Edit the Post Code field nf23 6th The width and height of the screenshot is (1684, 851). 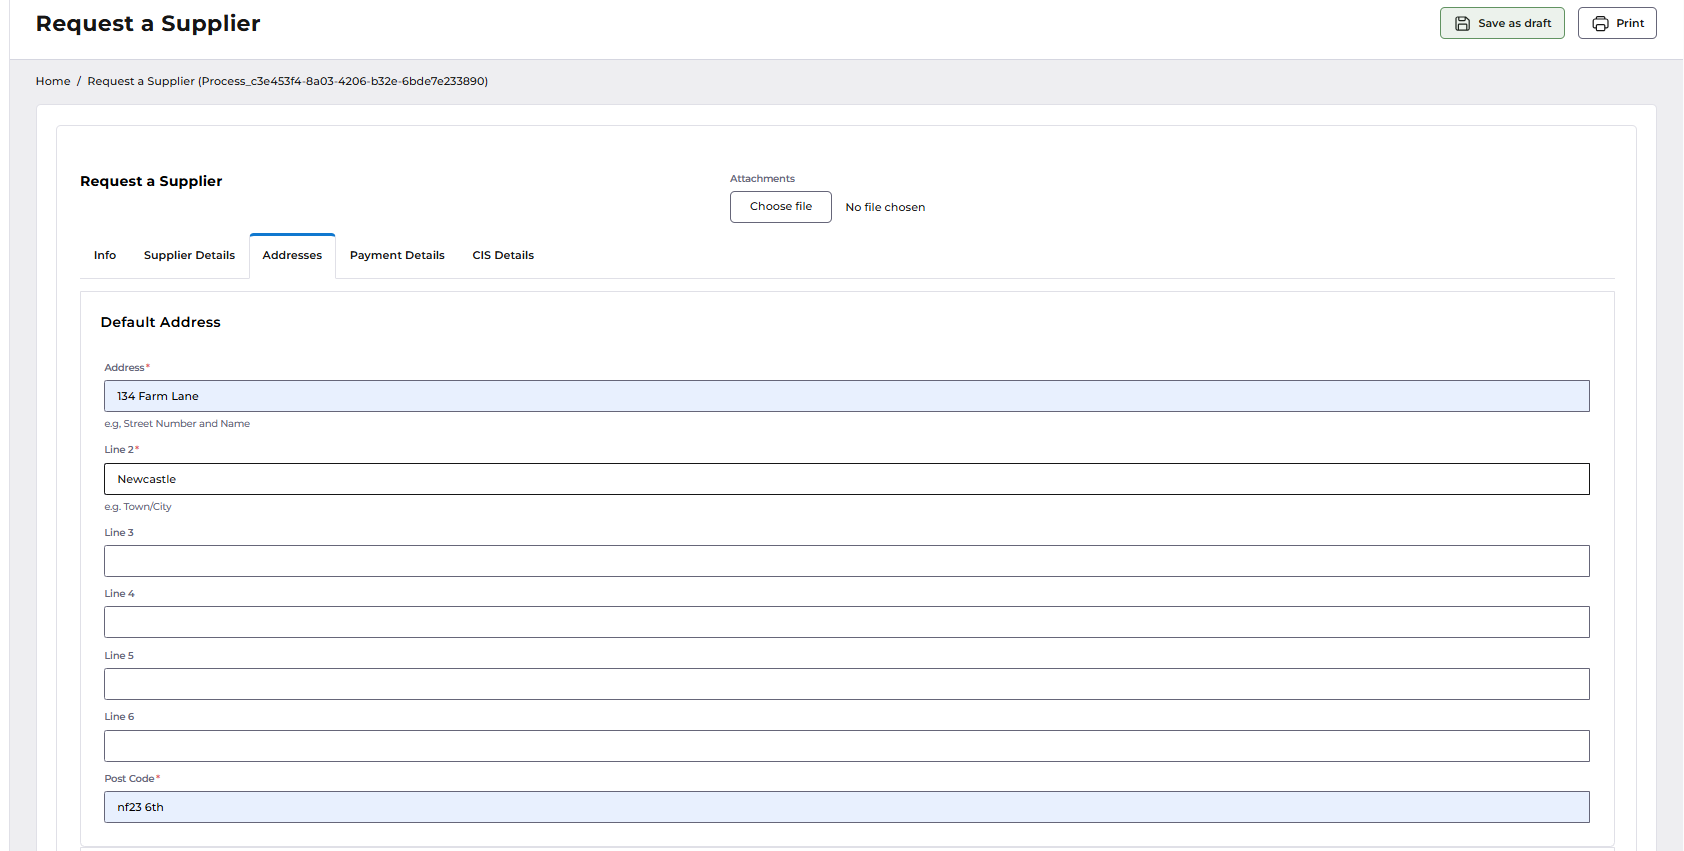pos(846,807)
